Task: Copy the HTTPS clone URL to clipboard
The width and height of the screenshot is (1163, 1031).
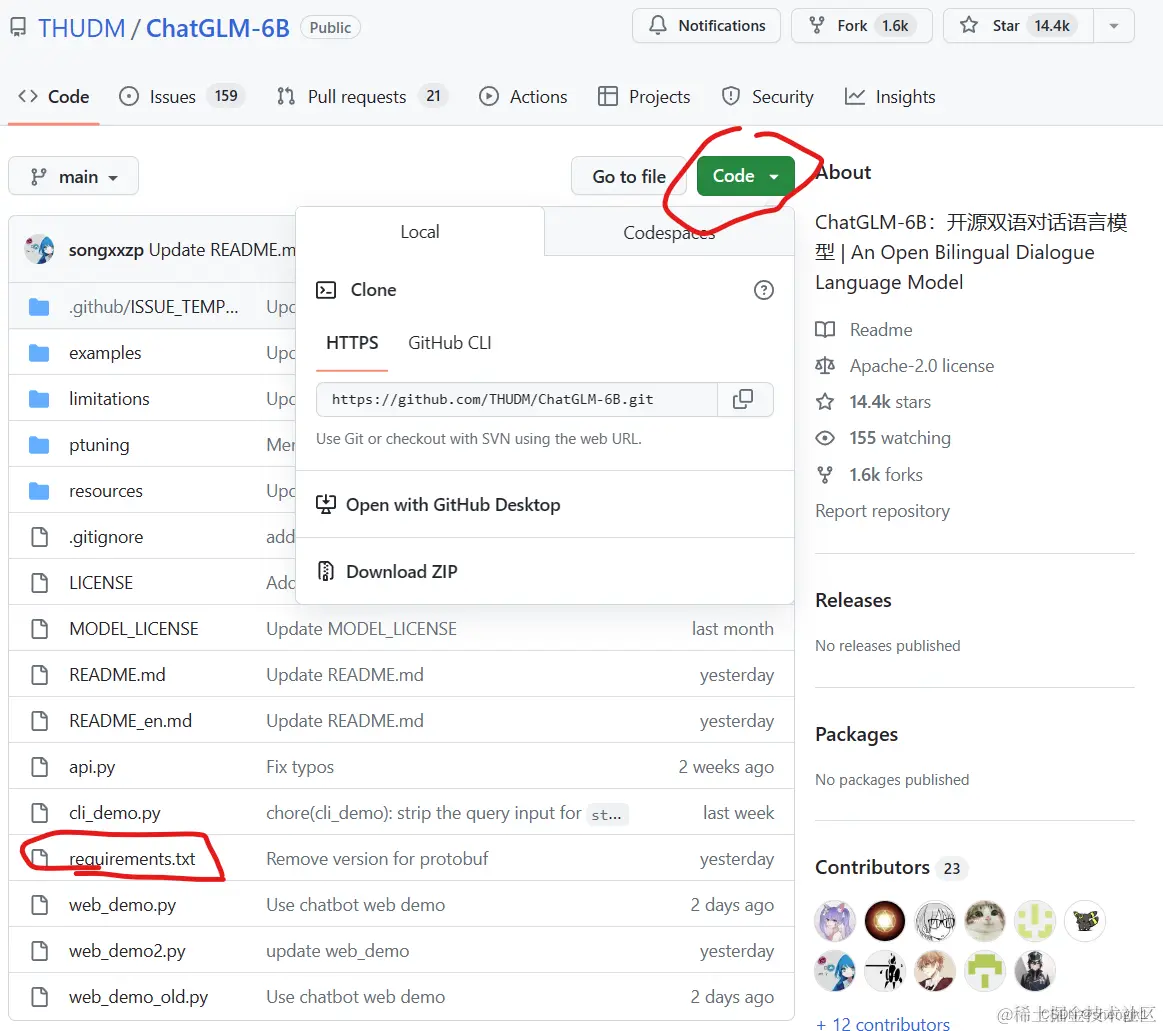Action: [743, 399]
